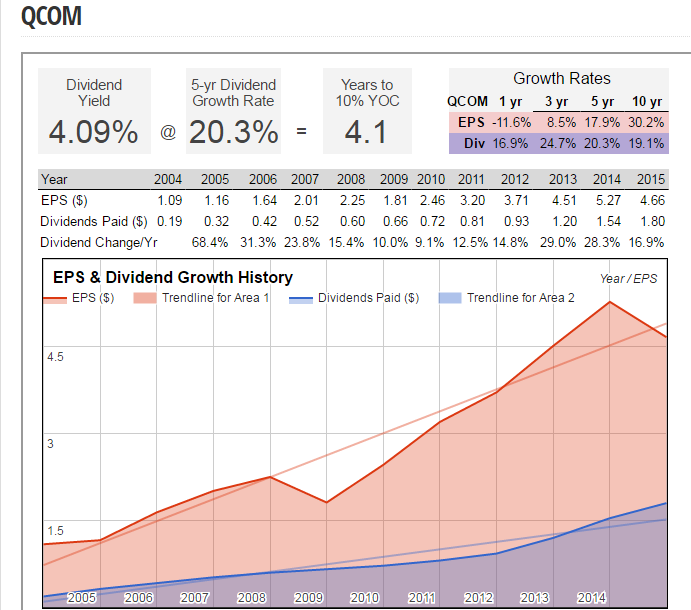Click the dividend change value 29.0%
This screenshot has height=610, width=691.
[x=558, y=242]
